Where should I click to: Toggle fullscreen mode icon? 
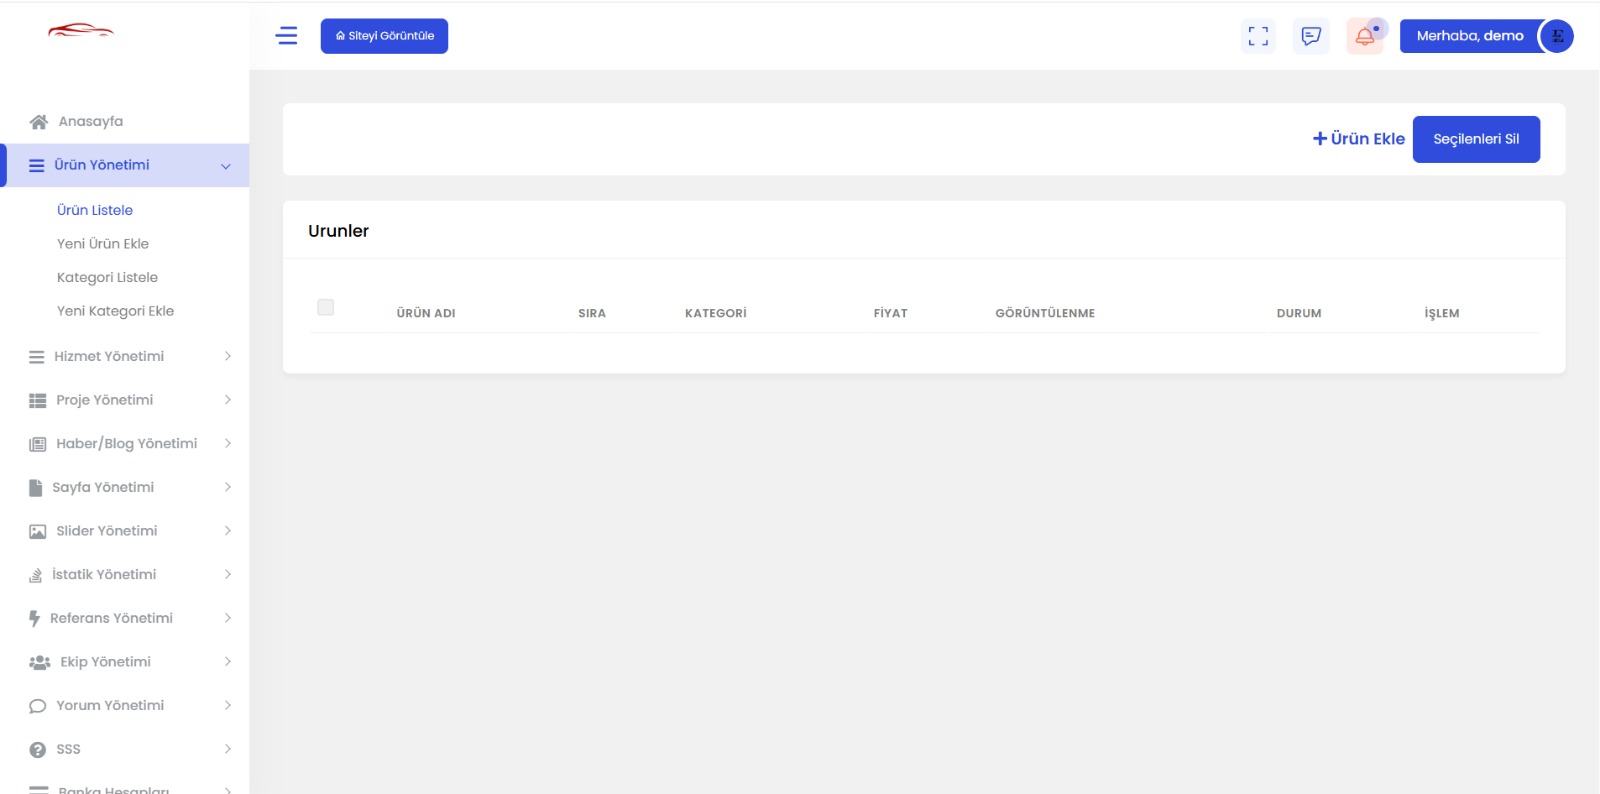(1258, 36)
